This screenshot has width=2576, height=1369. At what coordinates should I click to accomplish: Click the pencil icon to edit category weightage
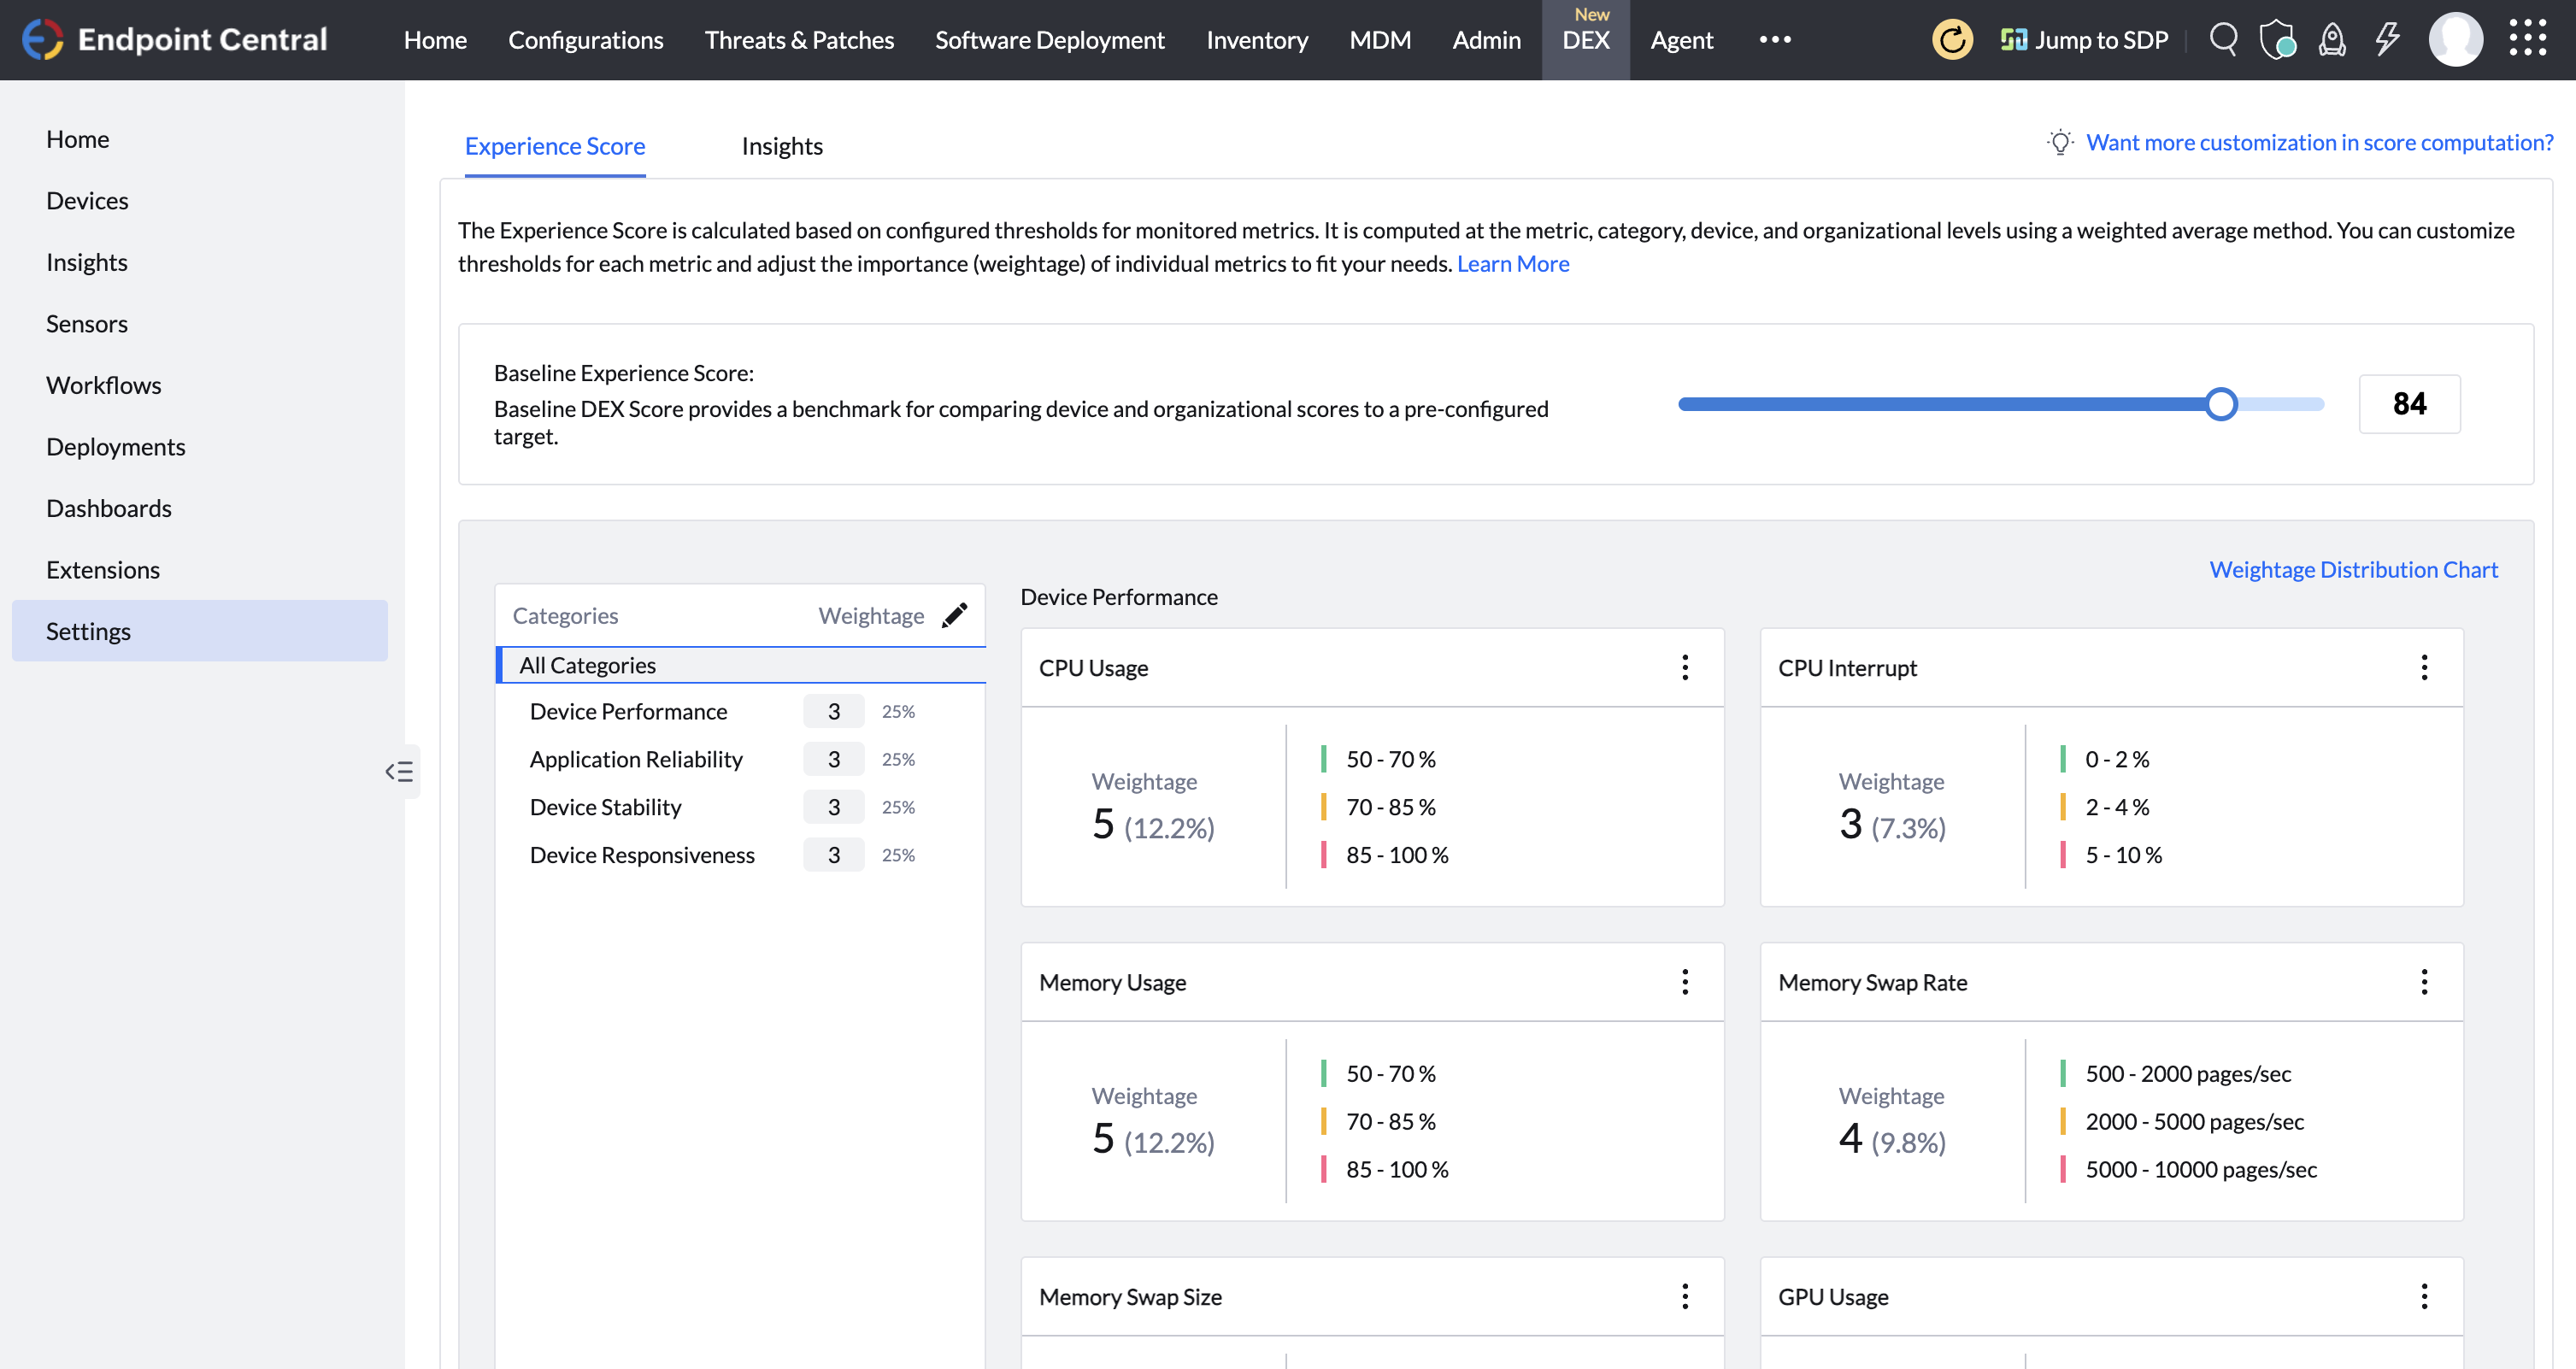[954, 615]
